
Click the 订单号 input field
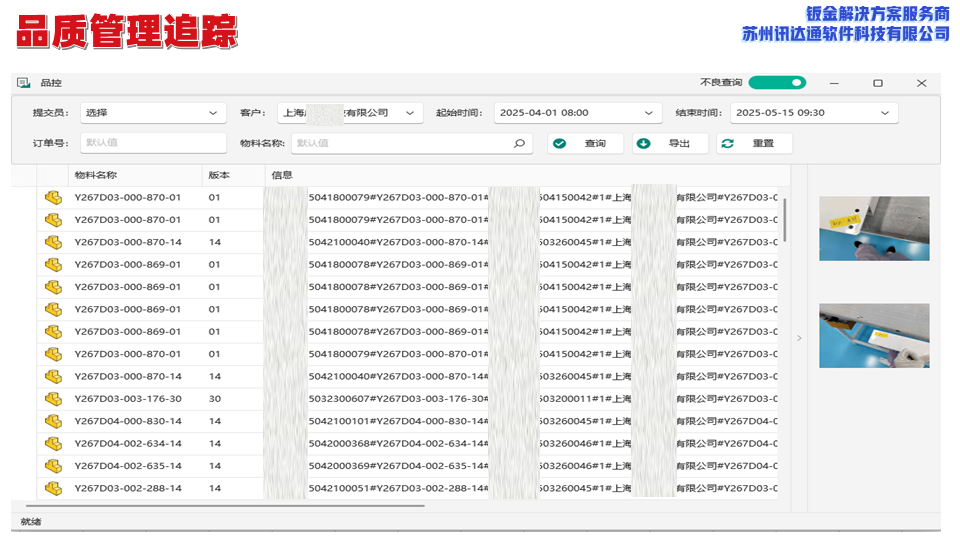pos(153,143)
